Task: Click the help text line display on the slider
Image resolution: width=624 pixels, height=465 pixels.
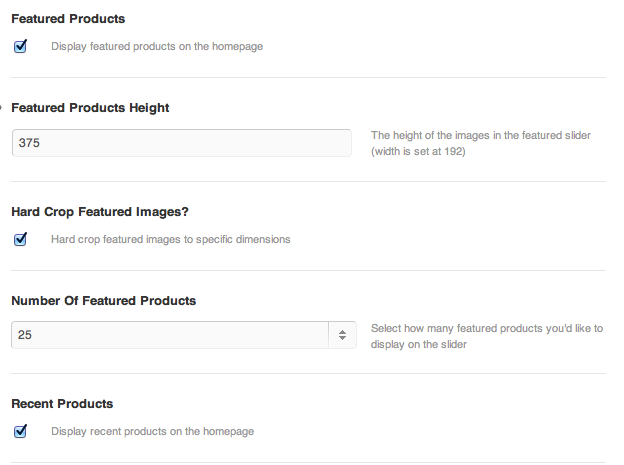Action: 419,344
